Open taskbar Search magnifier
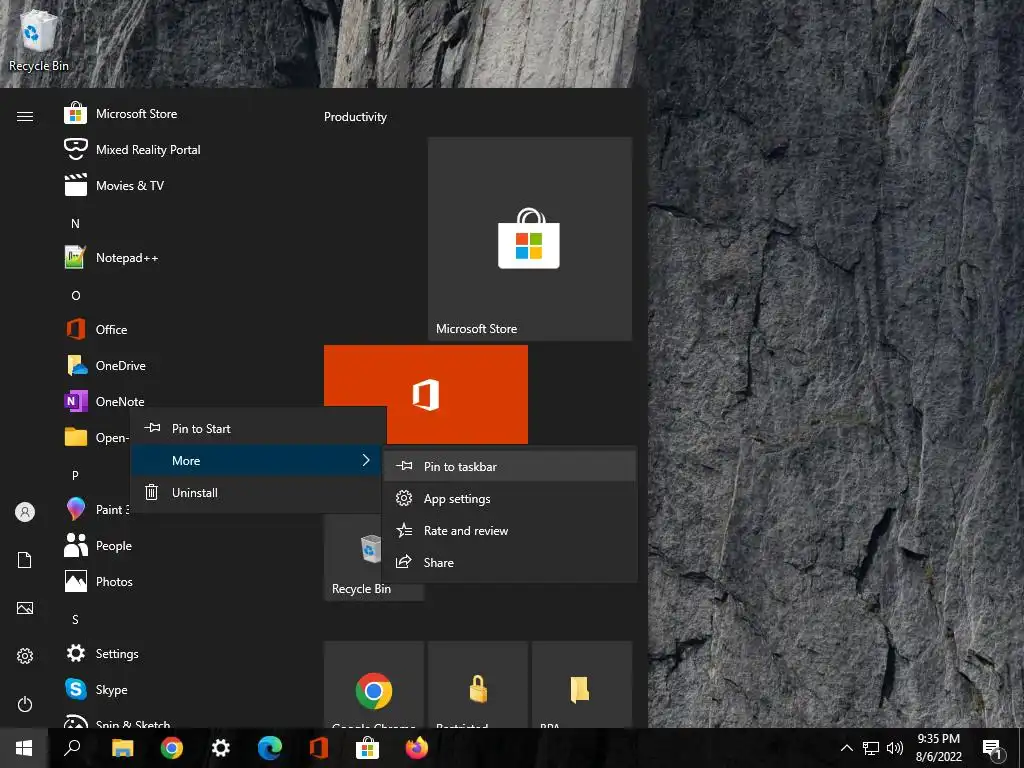The width and height of the screenshot is (1024, 768). [72, 748]
